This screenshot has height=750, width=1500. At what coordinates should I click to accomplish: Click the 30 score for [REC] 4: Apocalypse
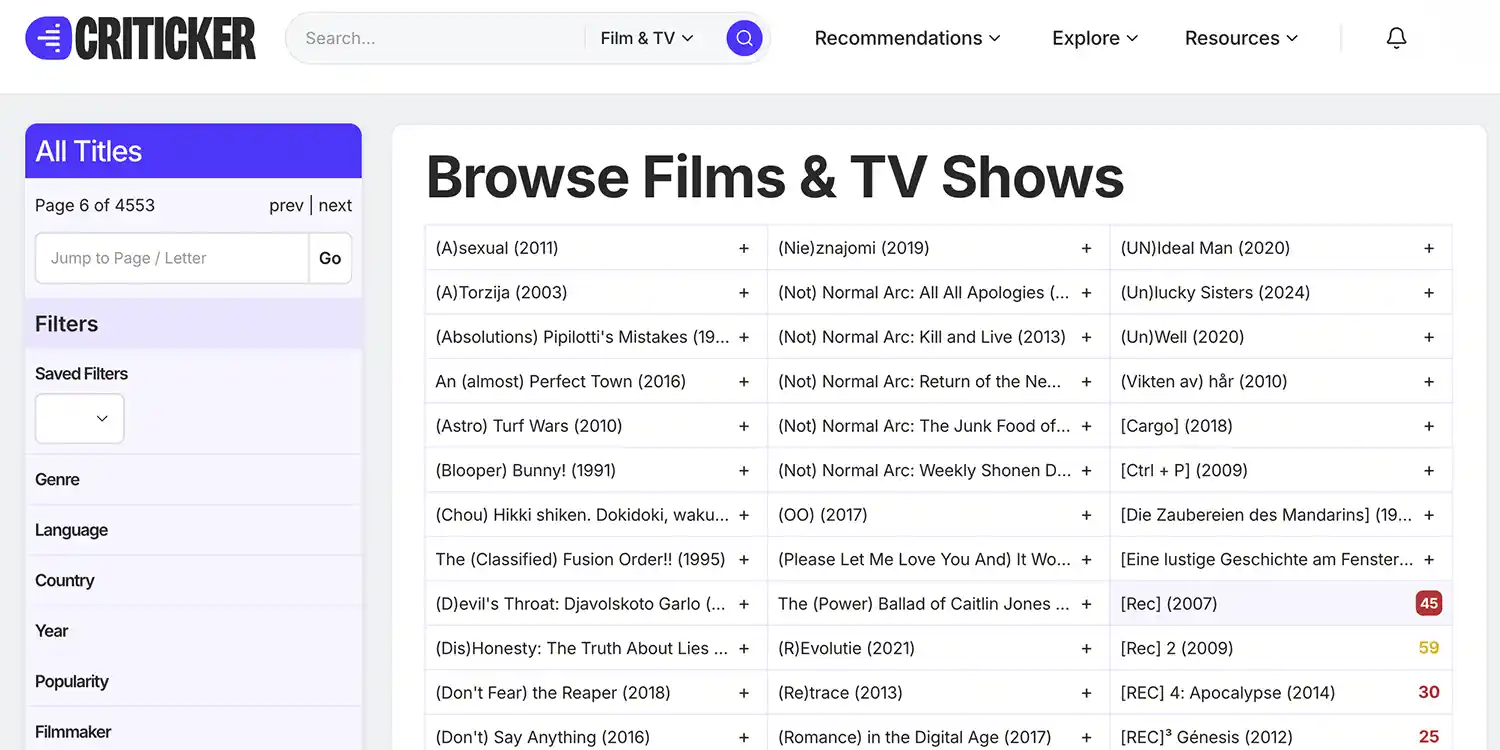point(1429,692)
